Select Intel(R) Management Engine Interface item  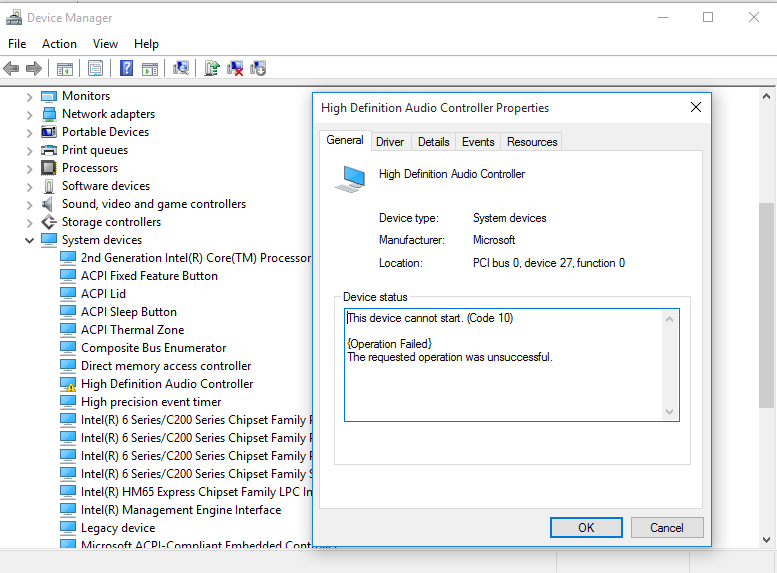tap(181, 510)
